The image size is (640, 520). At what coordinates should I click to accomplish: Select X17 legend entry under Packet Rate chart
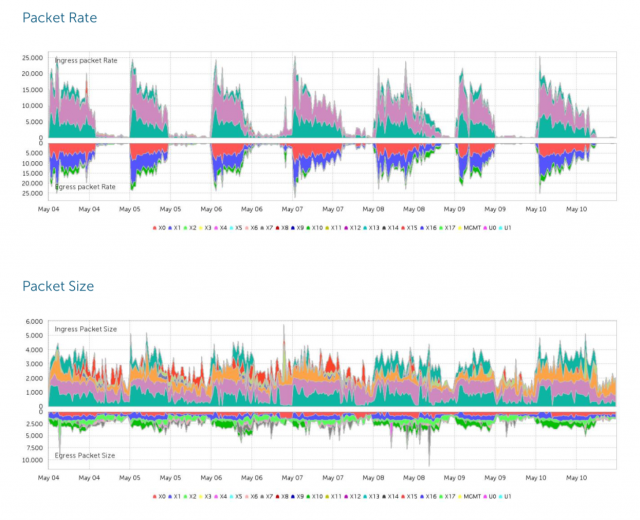tap(447, 228)
